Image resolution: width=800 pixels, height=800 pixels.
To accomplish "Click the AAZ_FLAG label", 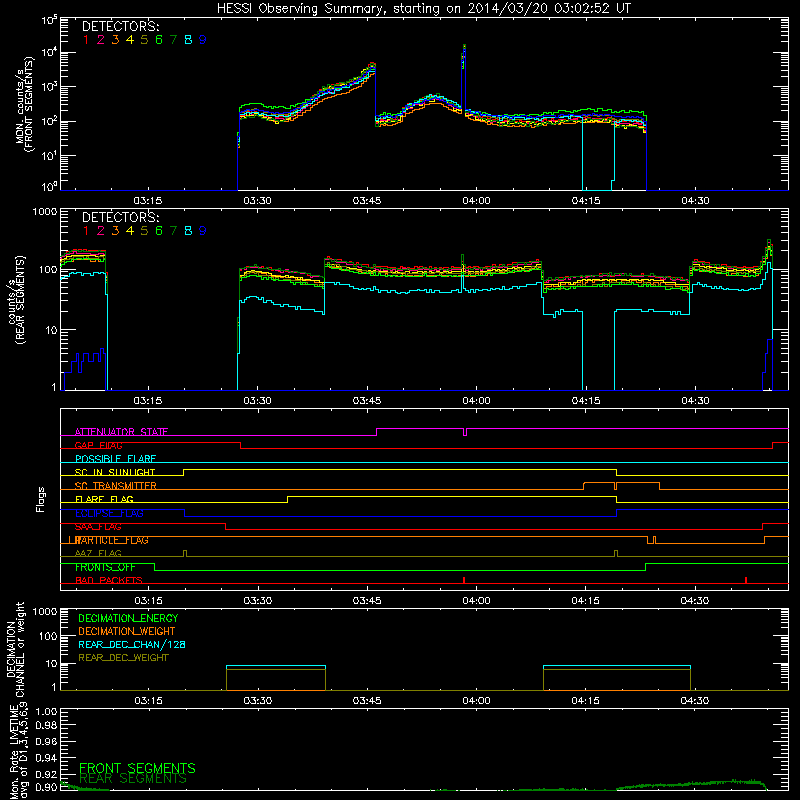I will click(x=98, y=554).
